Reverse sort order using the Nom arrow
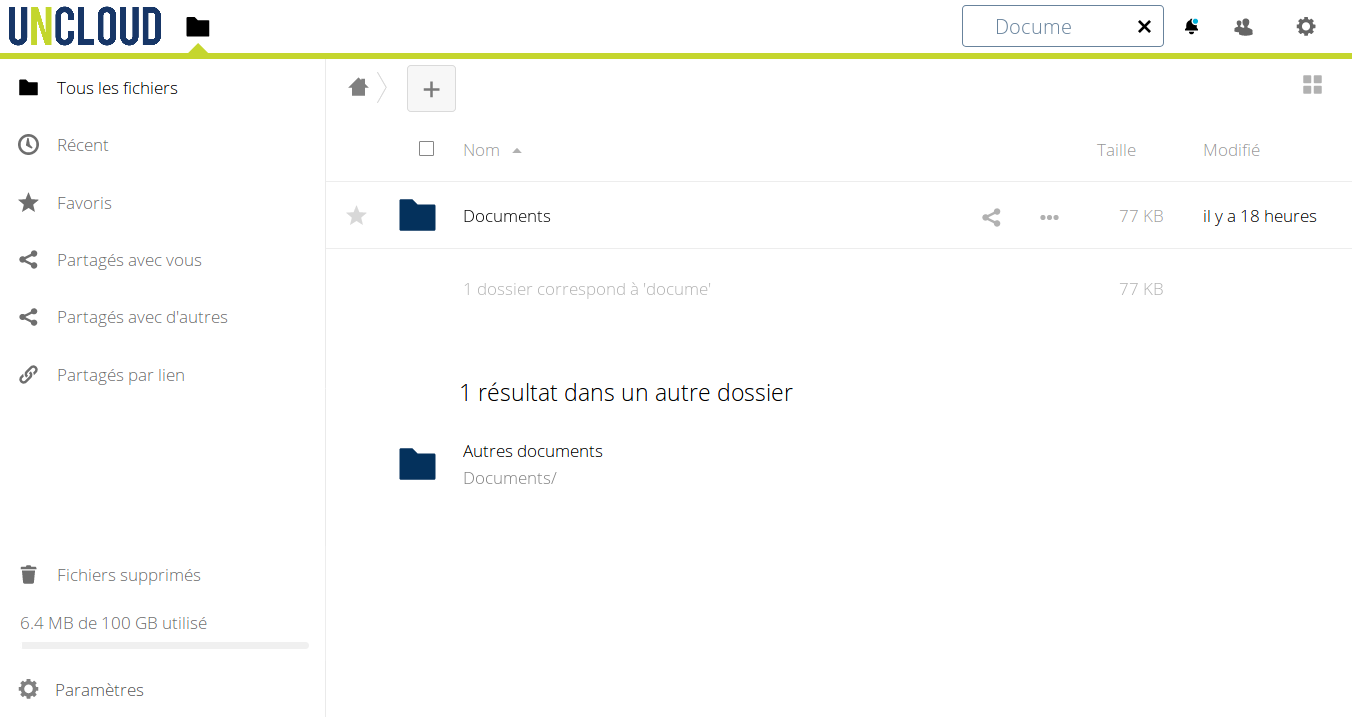1352x717 pixels. [x=517, y=149]
